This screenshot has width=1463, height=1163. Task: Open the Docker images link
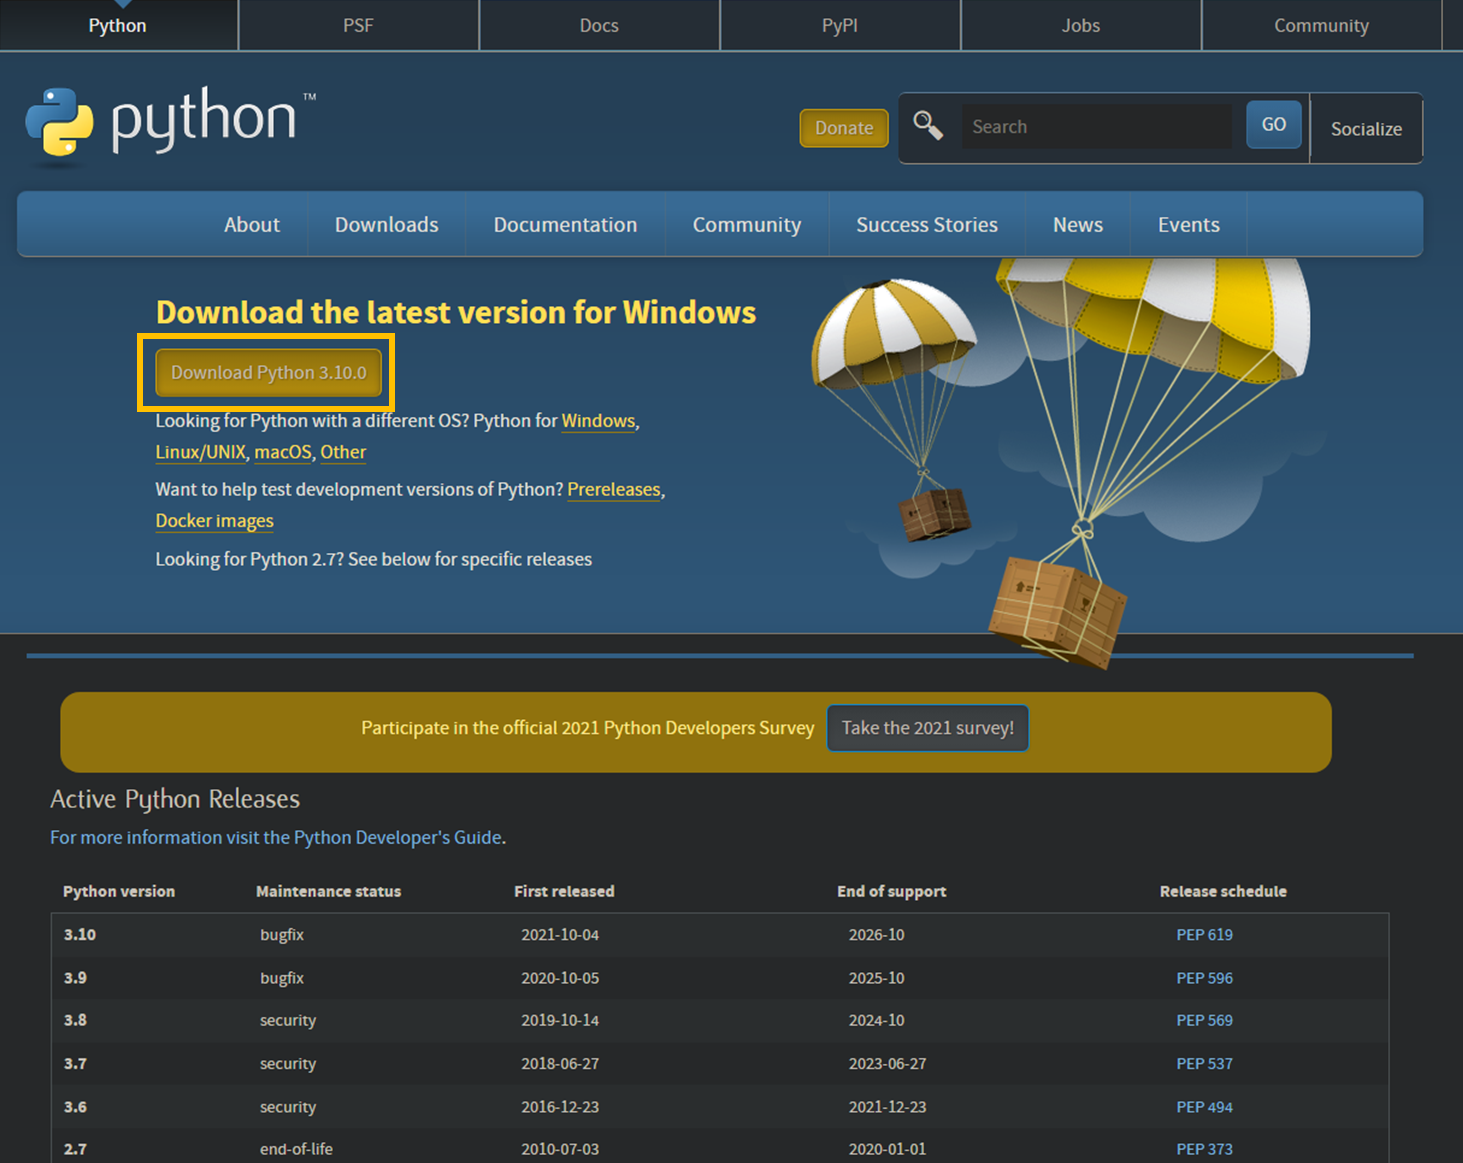tap(214, 521)
